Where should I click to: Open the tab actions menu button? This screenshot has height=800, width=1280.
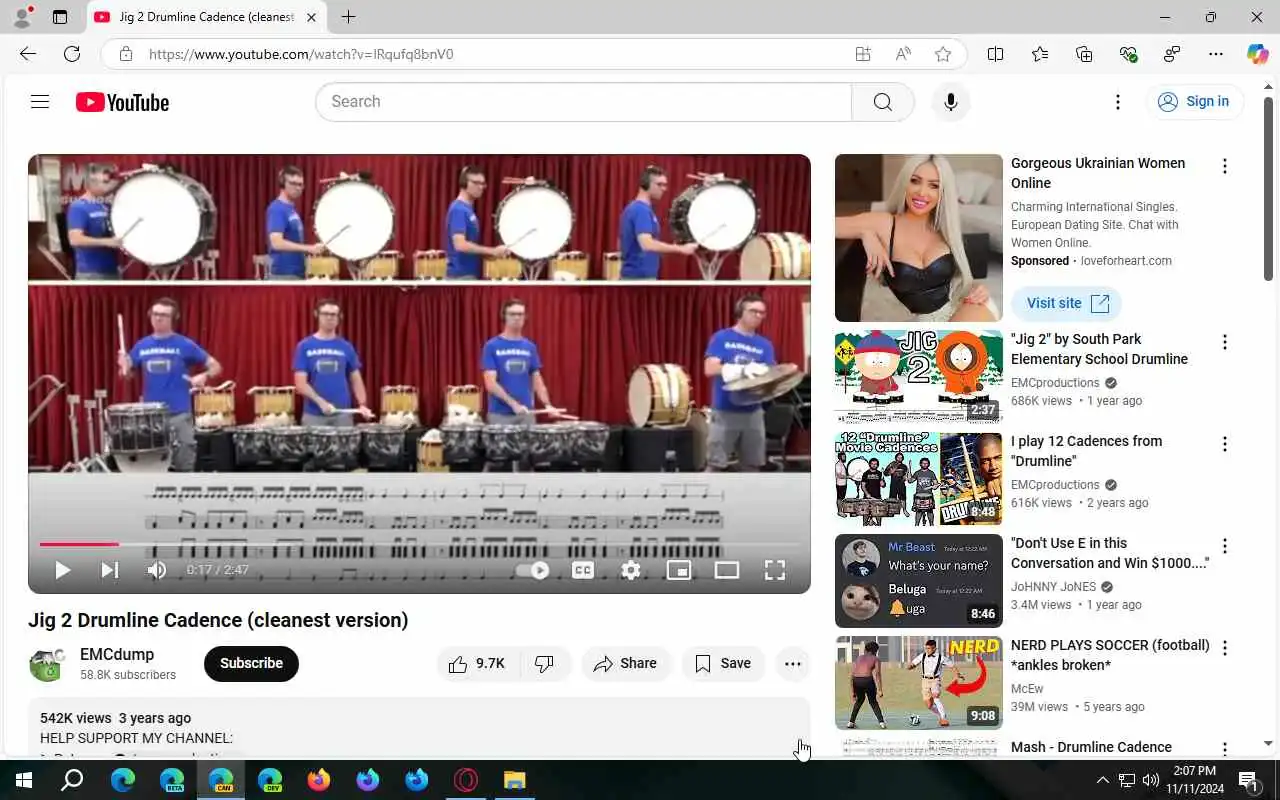(60, 17)
